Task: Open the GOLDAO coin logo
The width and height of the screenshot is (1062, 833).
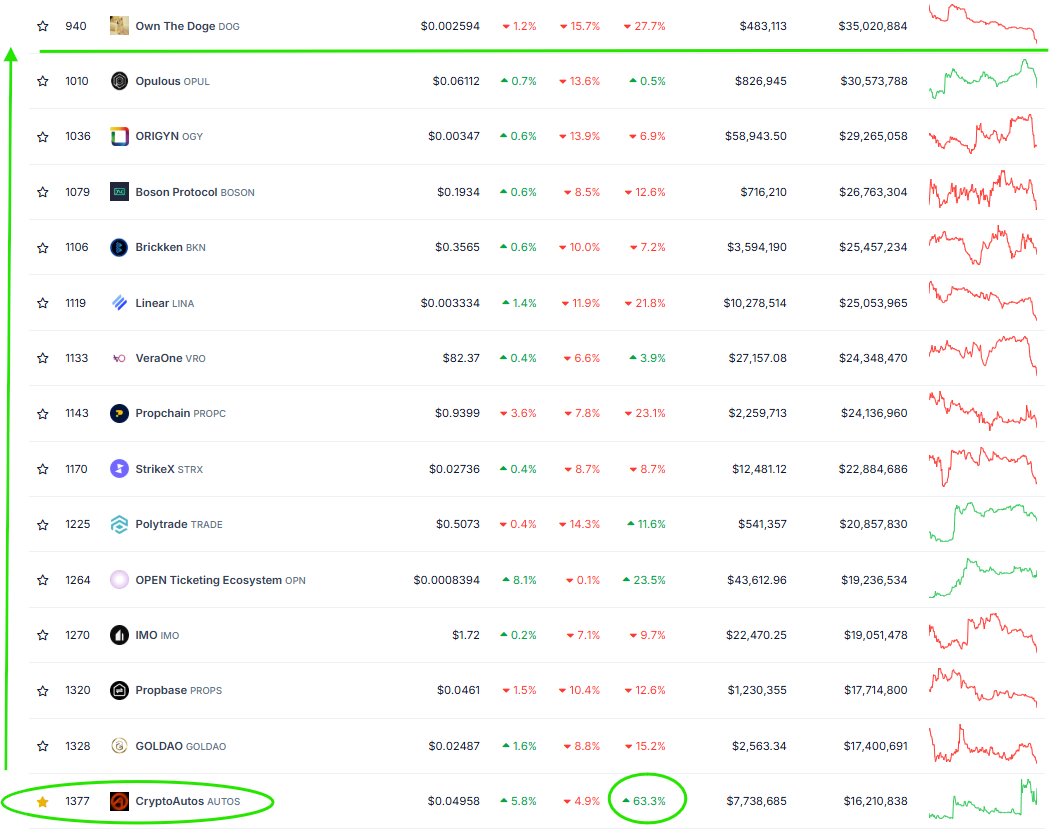Action: (119, 746)
